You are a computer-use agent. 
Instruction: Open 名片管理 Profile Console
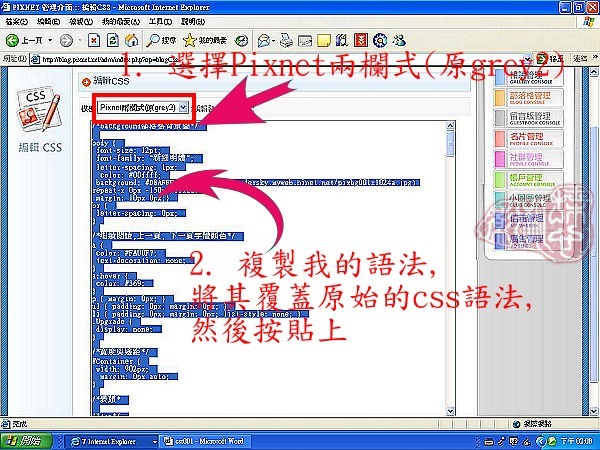pyautogui.click(x=528, y=139)
